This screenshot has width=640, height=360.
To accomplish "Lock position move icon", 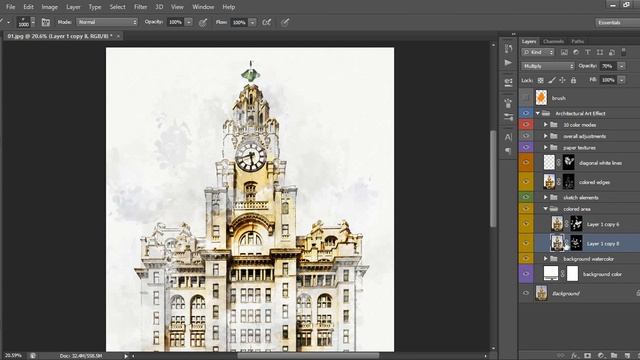I will pos(562,80).
